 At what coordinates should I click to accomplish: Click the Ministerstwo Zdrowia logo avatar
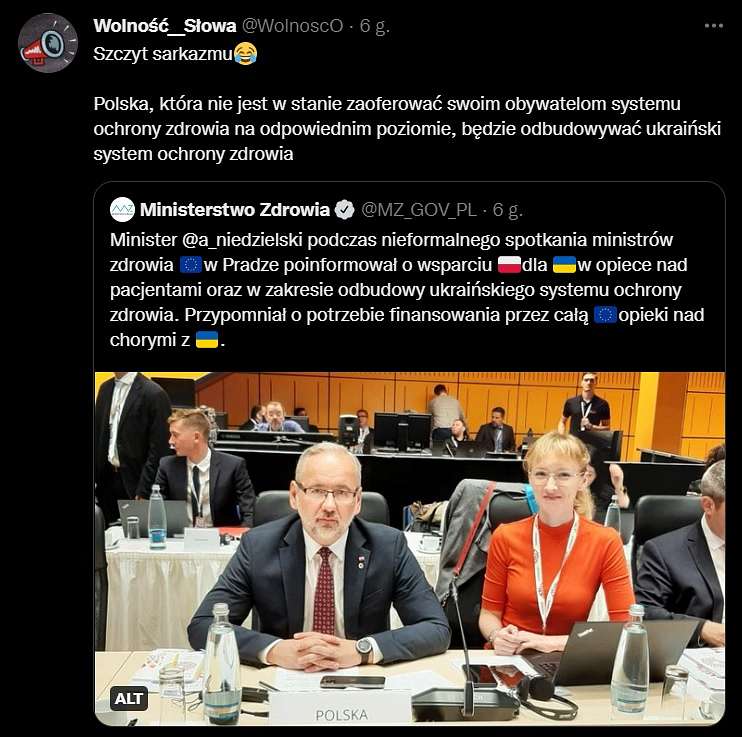tap(123, 210)
